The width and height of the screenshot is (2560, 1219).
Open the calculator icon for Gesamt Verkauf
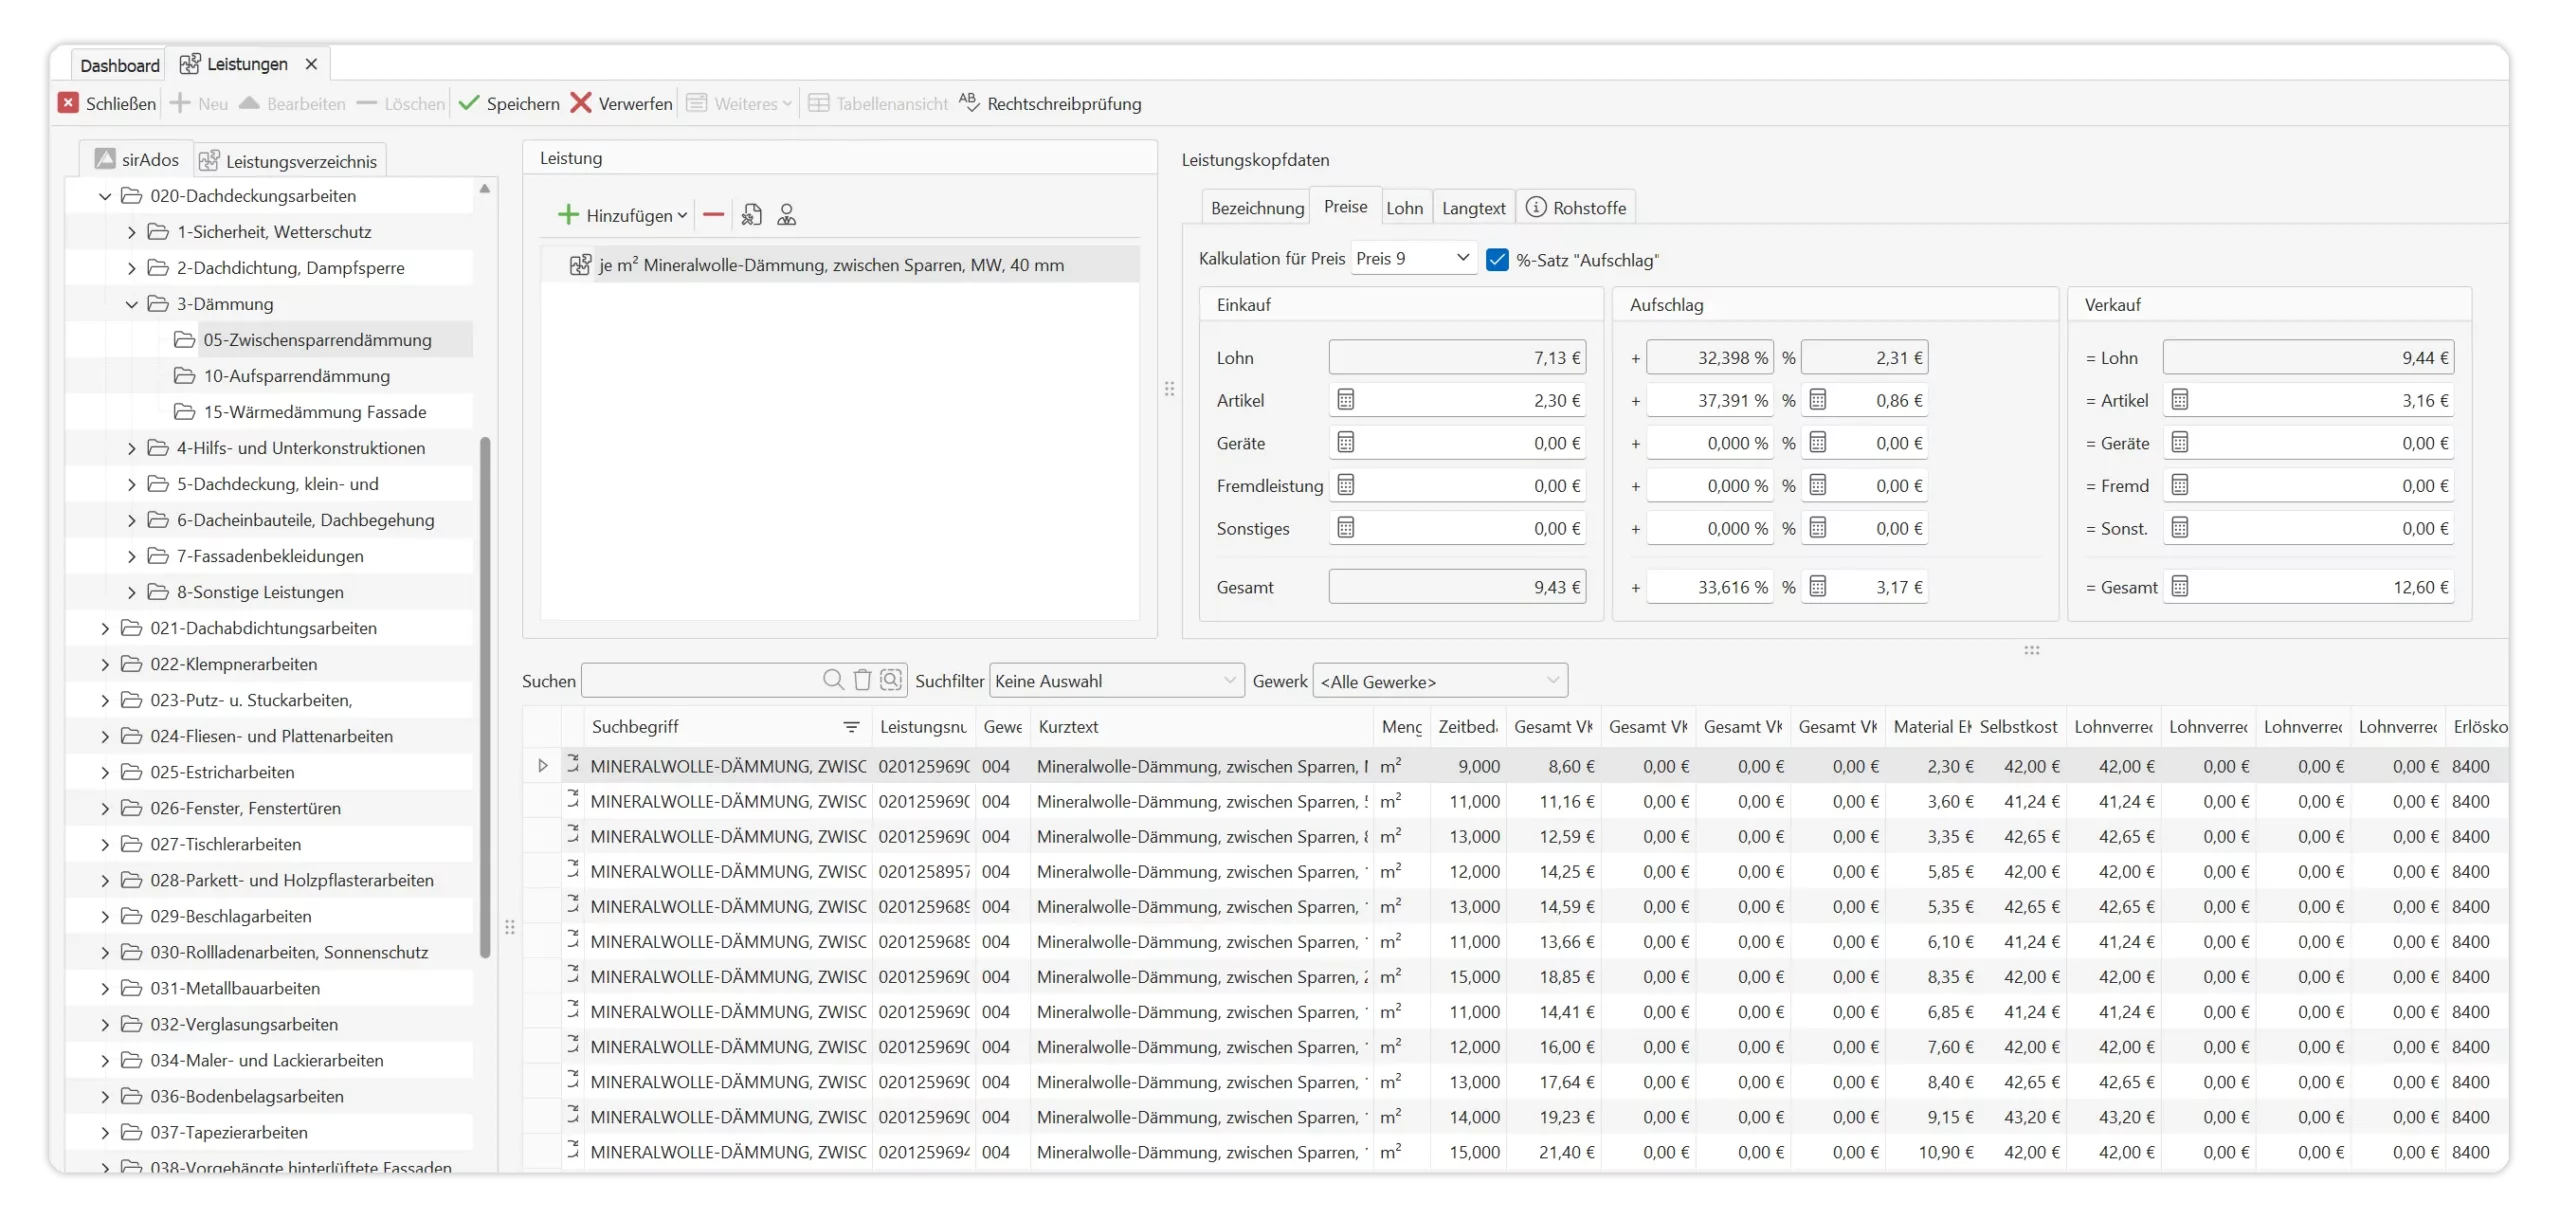click(x=2180, y=587)
